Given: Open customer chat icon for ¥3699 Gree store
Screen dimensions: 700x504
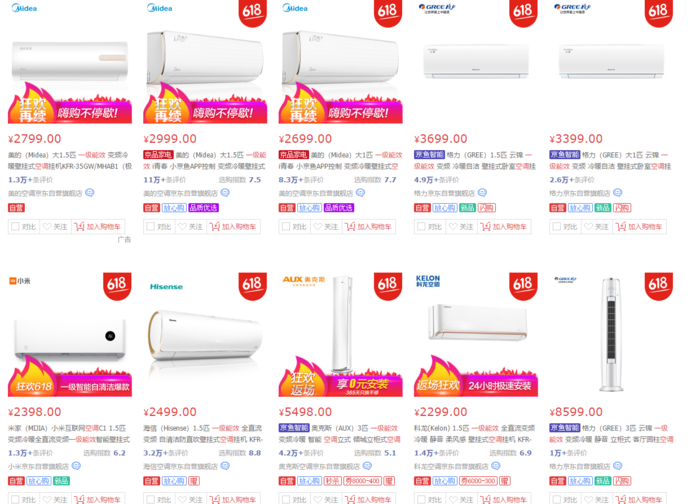Looking at the screenshot, I should (482, 193).
